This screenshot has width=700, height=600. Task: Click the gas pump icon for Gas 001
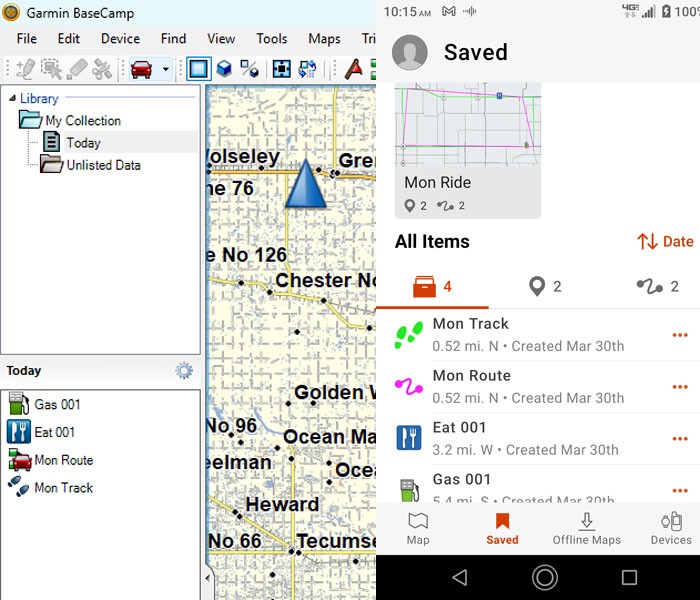[19, 404]
